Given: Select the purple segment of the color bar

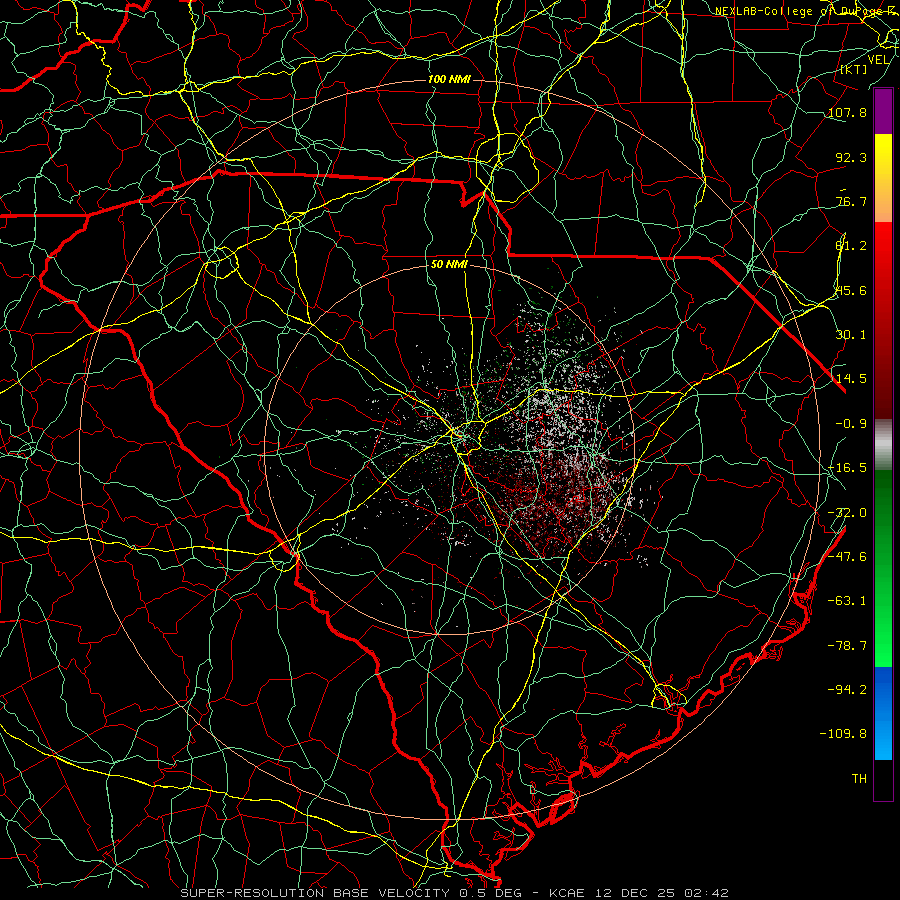Looking at the screenshot, I should (883, 112).
